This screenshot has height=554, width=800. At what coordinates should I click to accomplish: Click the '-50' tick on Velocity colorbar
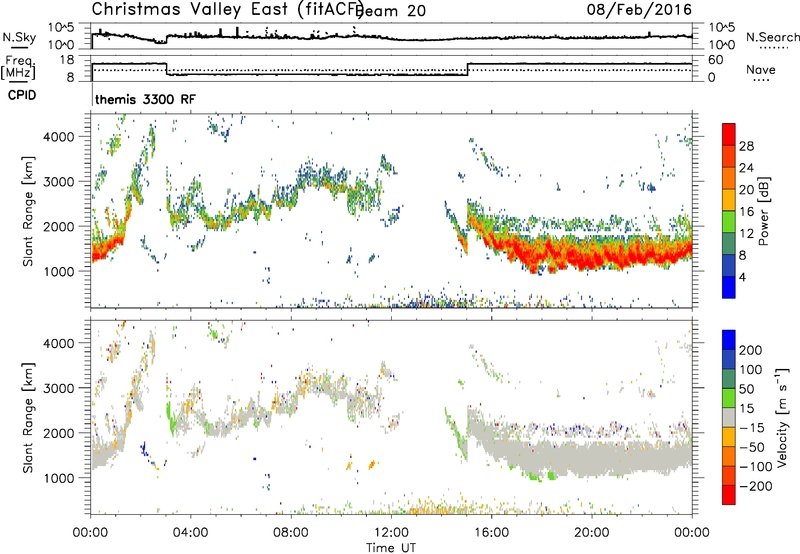pos(752,447)
